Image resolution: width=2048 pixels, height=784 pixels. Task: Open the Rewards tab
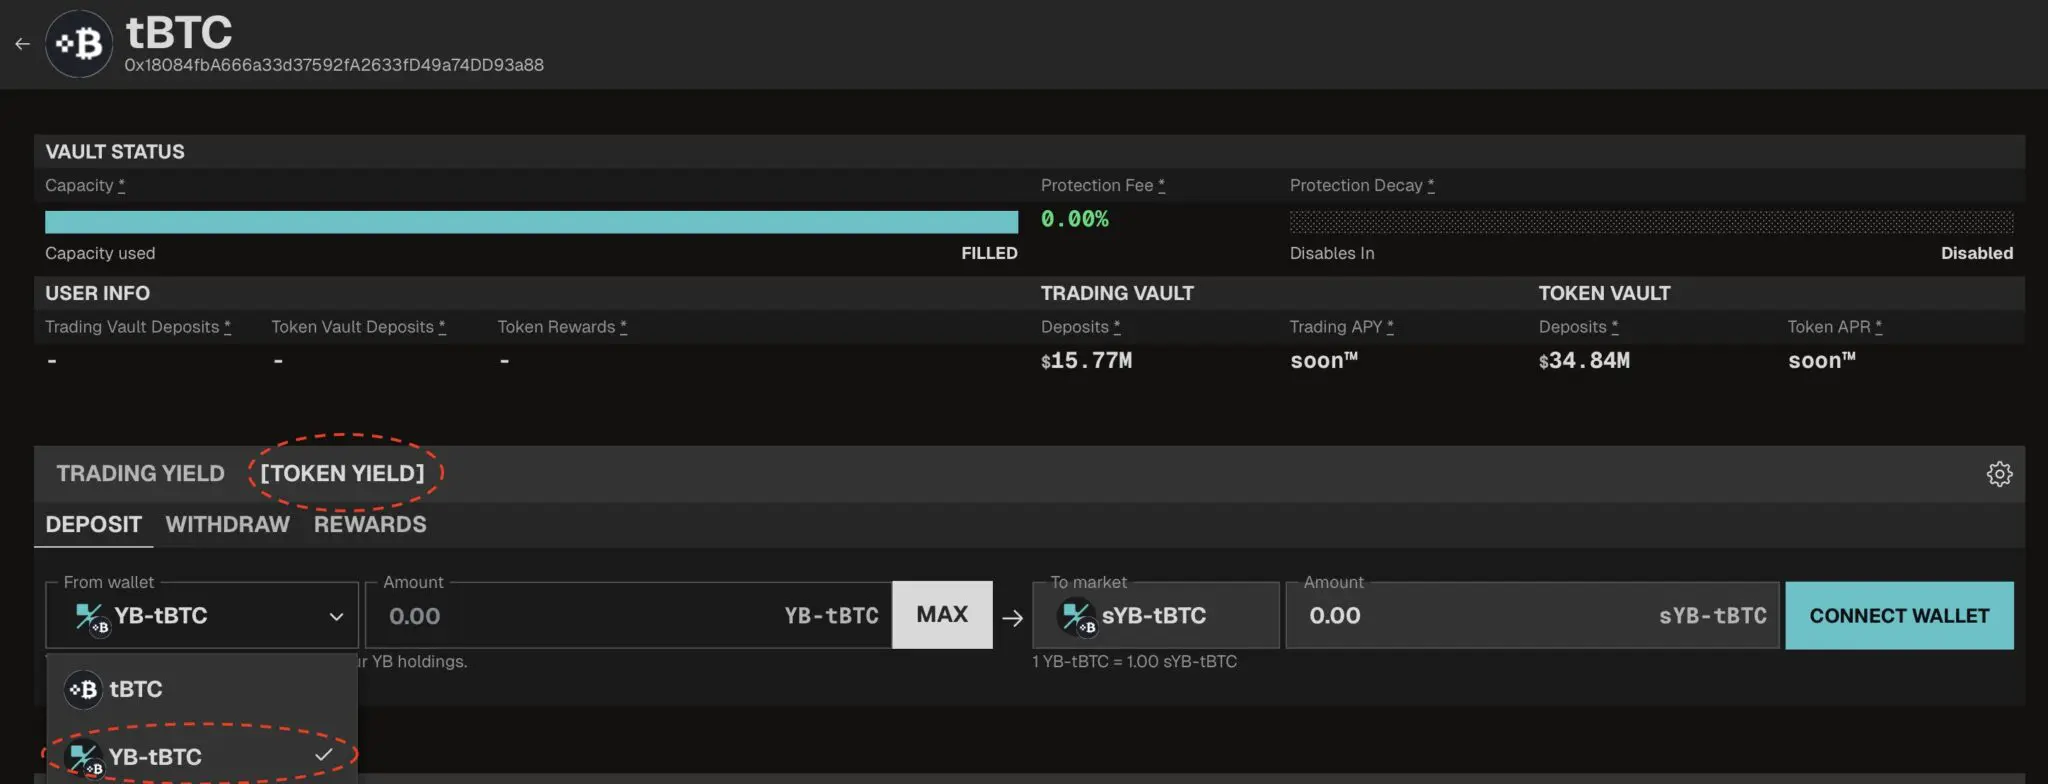point(370,525)
